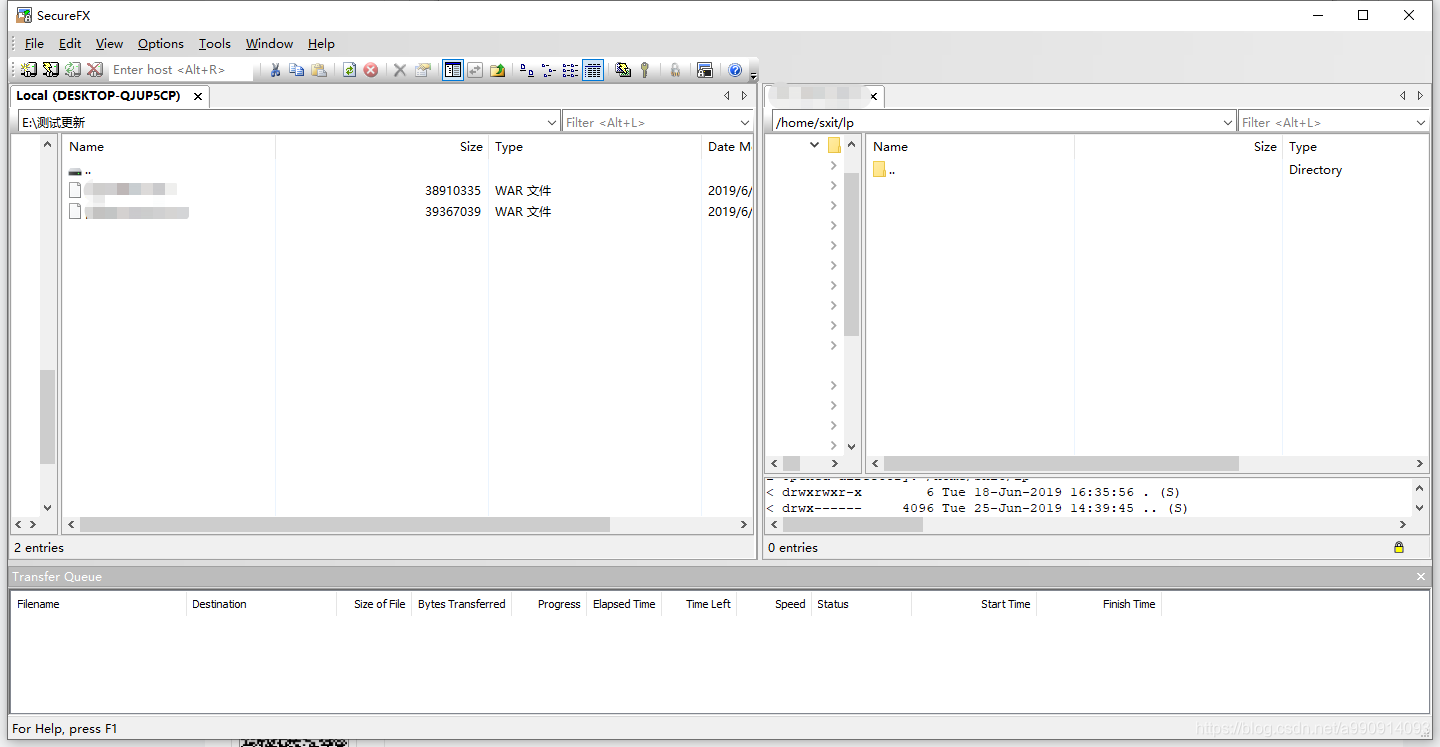Click the key icon in toolbar
The height and width of the screenshot is (747, 1440).
pos(645,70)
